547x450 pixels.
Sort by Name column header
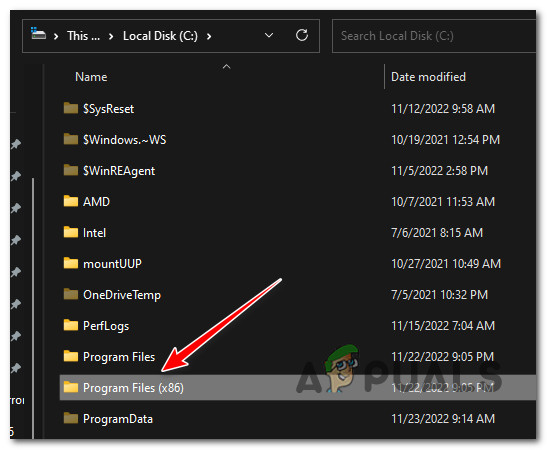[x=91, y=77]
